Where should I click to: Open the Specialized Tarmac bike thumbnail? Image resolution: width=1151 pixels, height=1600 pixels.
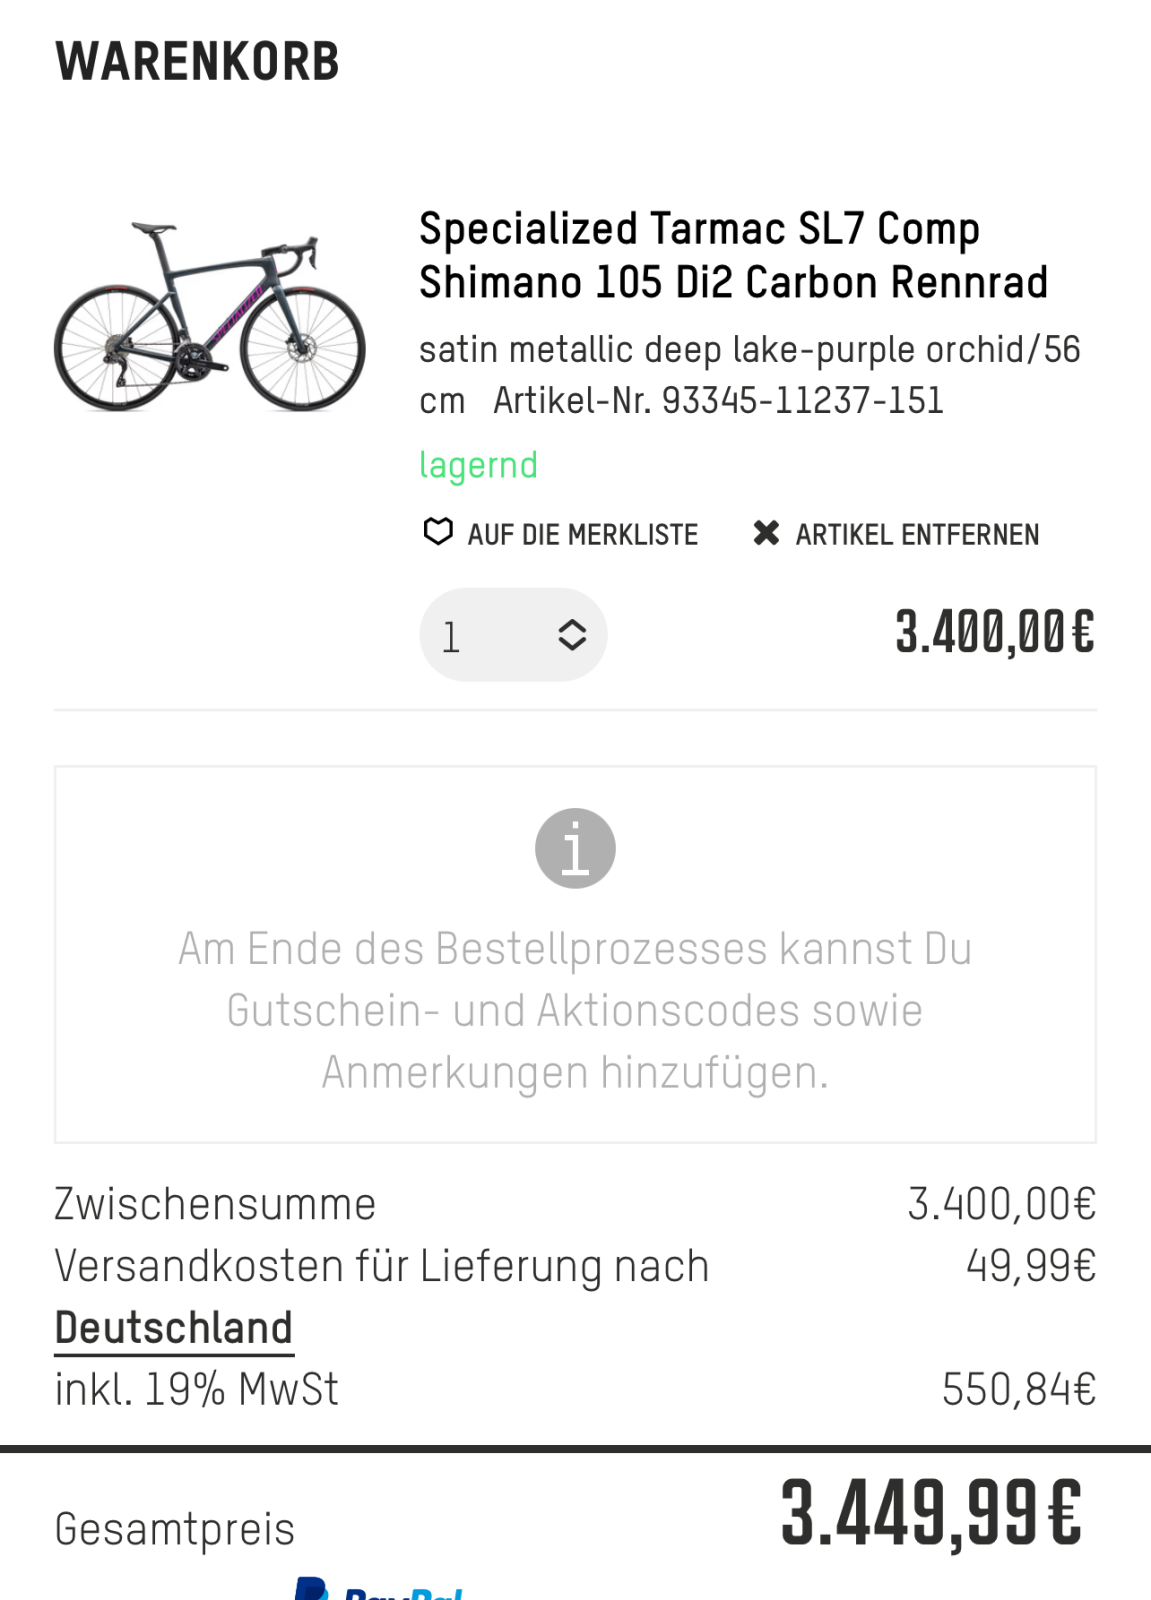pos(210,316)
